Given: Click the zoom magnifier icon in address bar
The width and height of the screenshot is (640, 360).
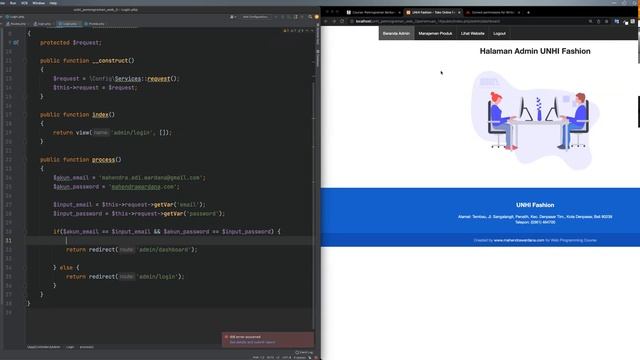Looking at the screenshot, I should click(x=590, y=21).
